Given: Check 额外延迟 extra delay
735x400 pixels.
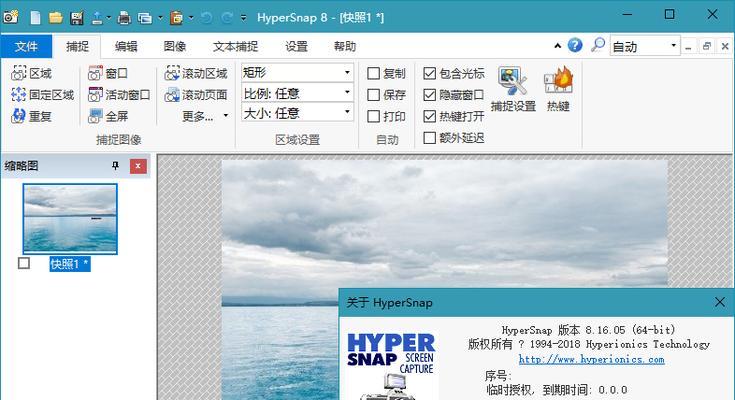Looking at the screenshot, I should pos(429,138).
